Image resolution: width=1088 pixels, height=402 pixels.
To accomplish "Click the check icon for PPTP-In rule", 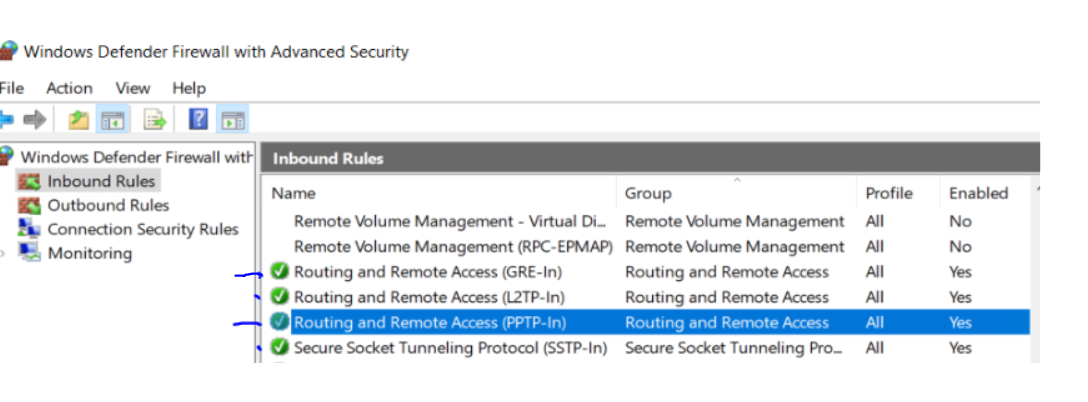I will pyautogui.click(x=280, y=321).
